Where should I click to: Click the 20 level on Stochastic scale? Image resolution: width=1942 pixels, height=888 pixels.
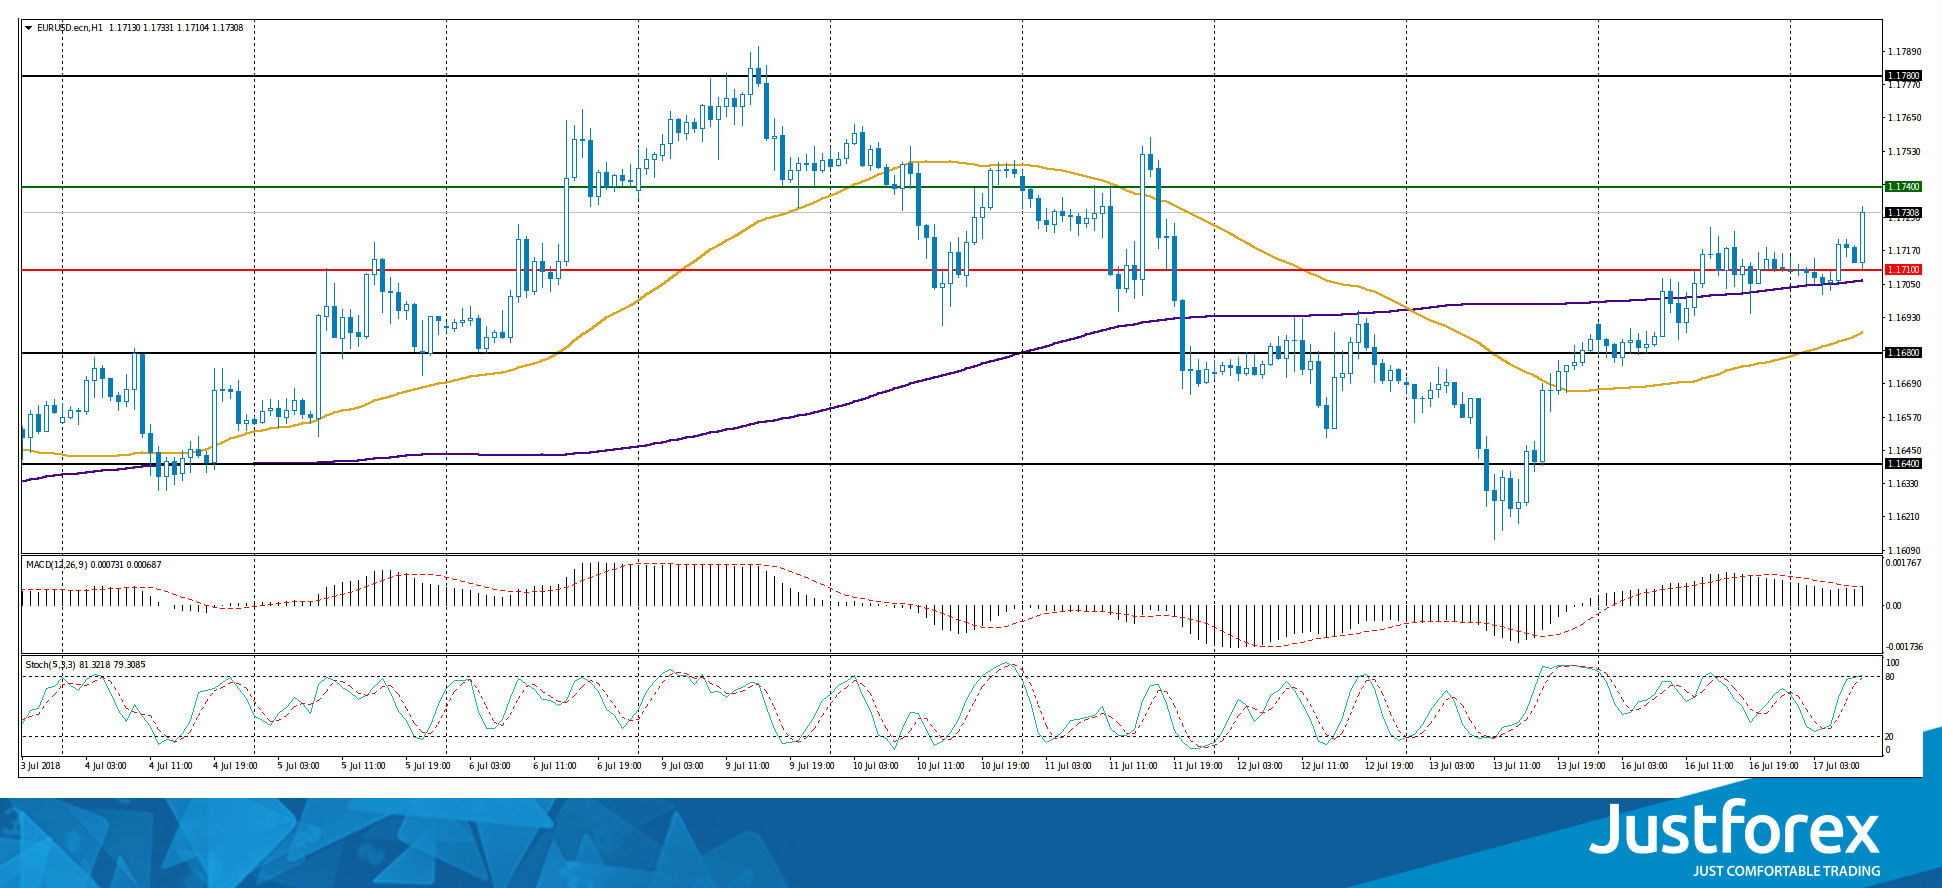coord(1889,737)
